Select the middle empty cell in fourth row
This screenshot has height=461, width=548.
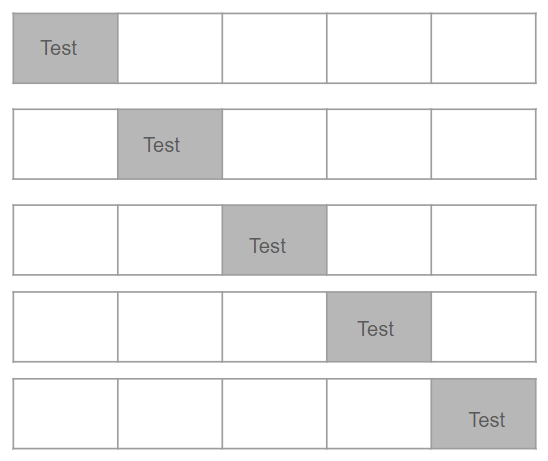coord(274,327)
